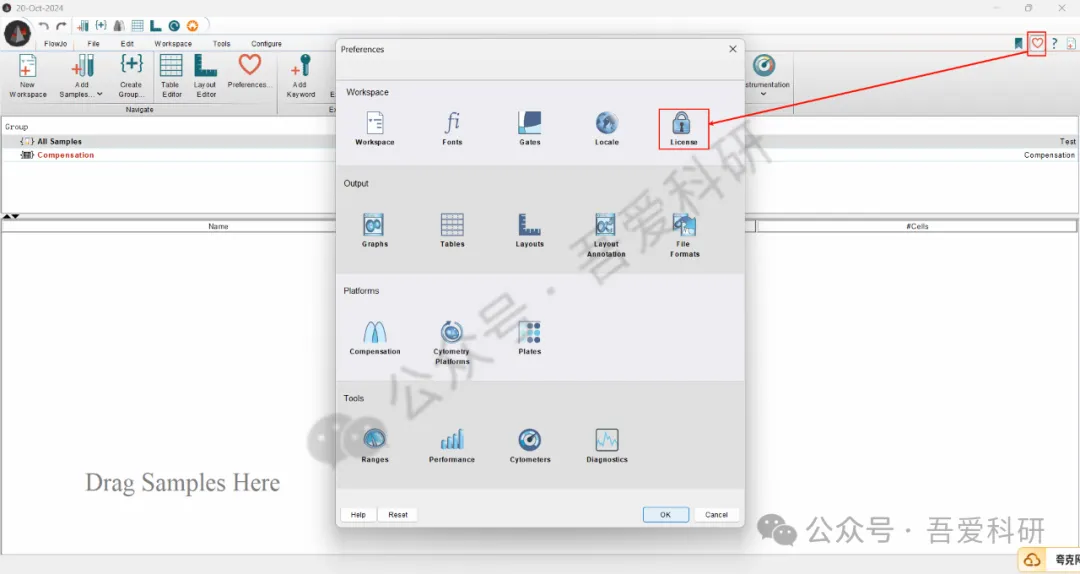Viewport: 1080px width, 574px height.
Task: Click the new document icon at top right
Action: point(1071,43)
